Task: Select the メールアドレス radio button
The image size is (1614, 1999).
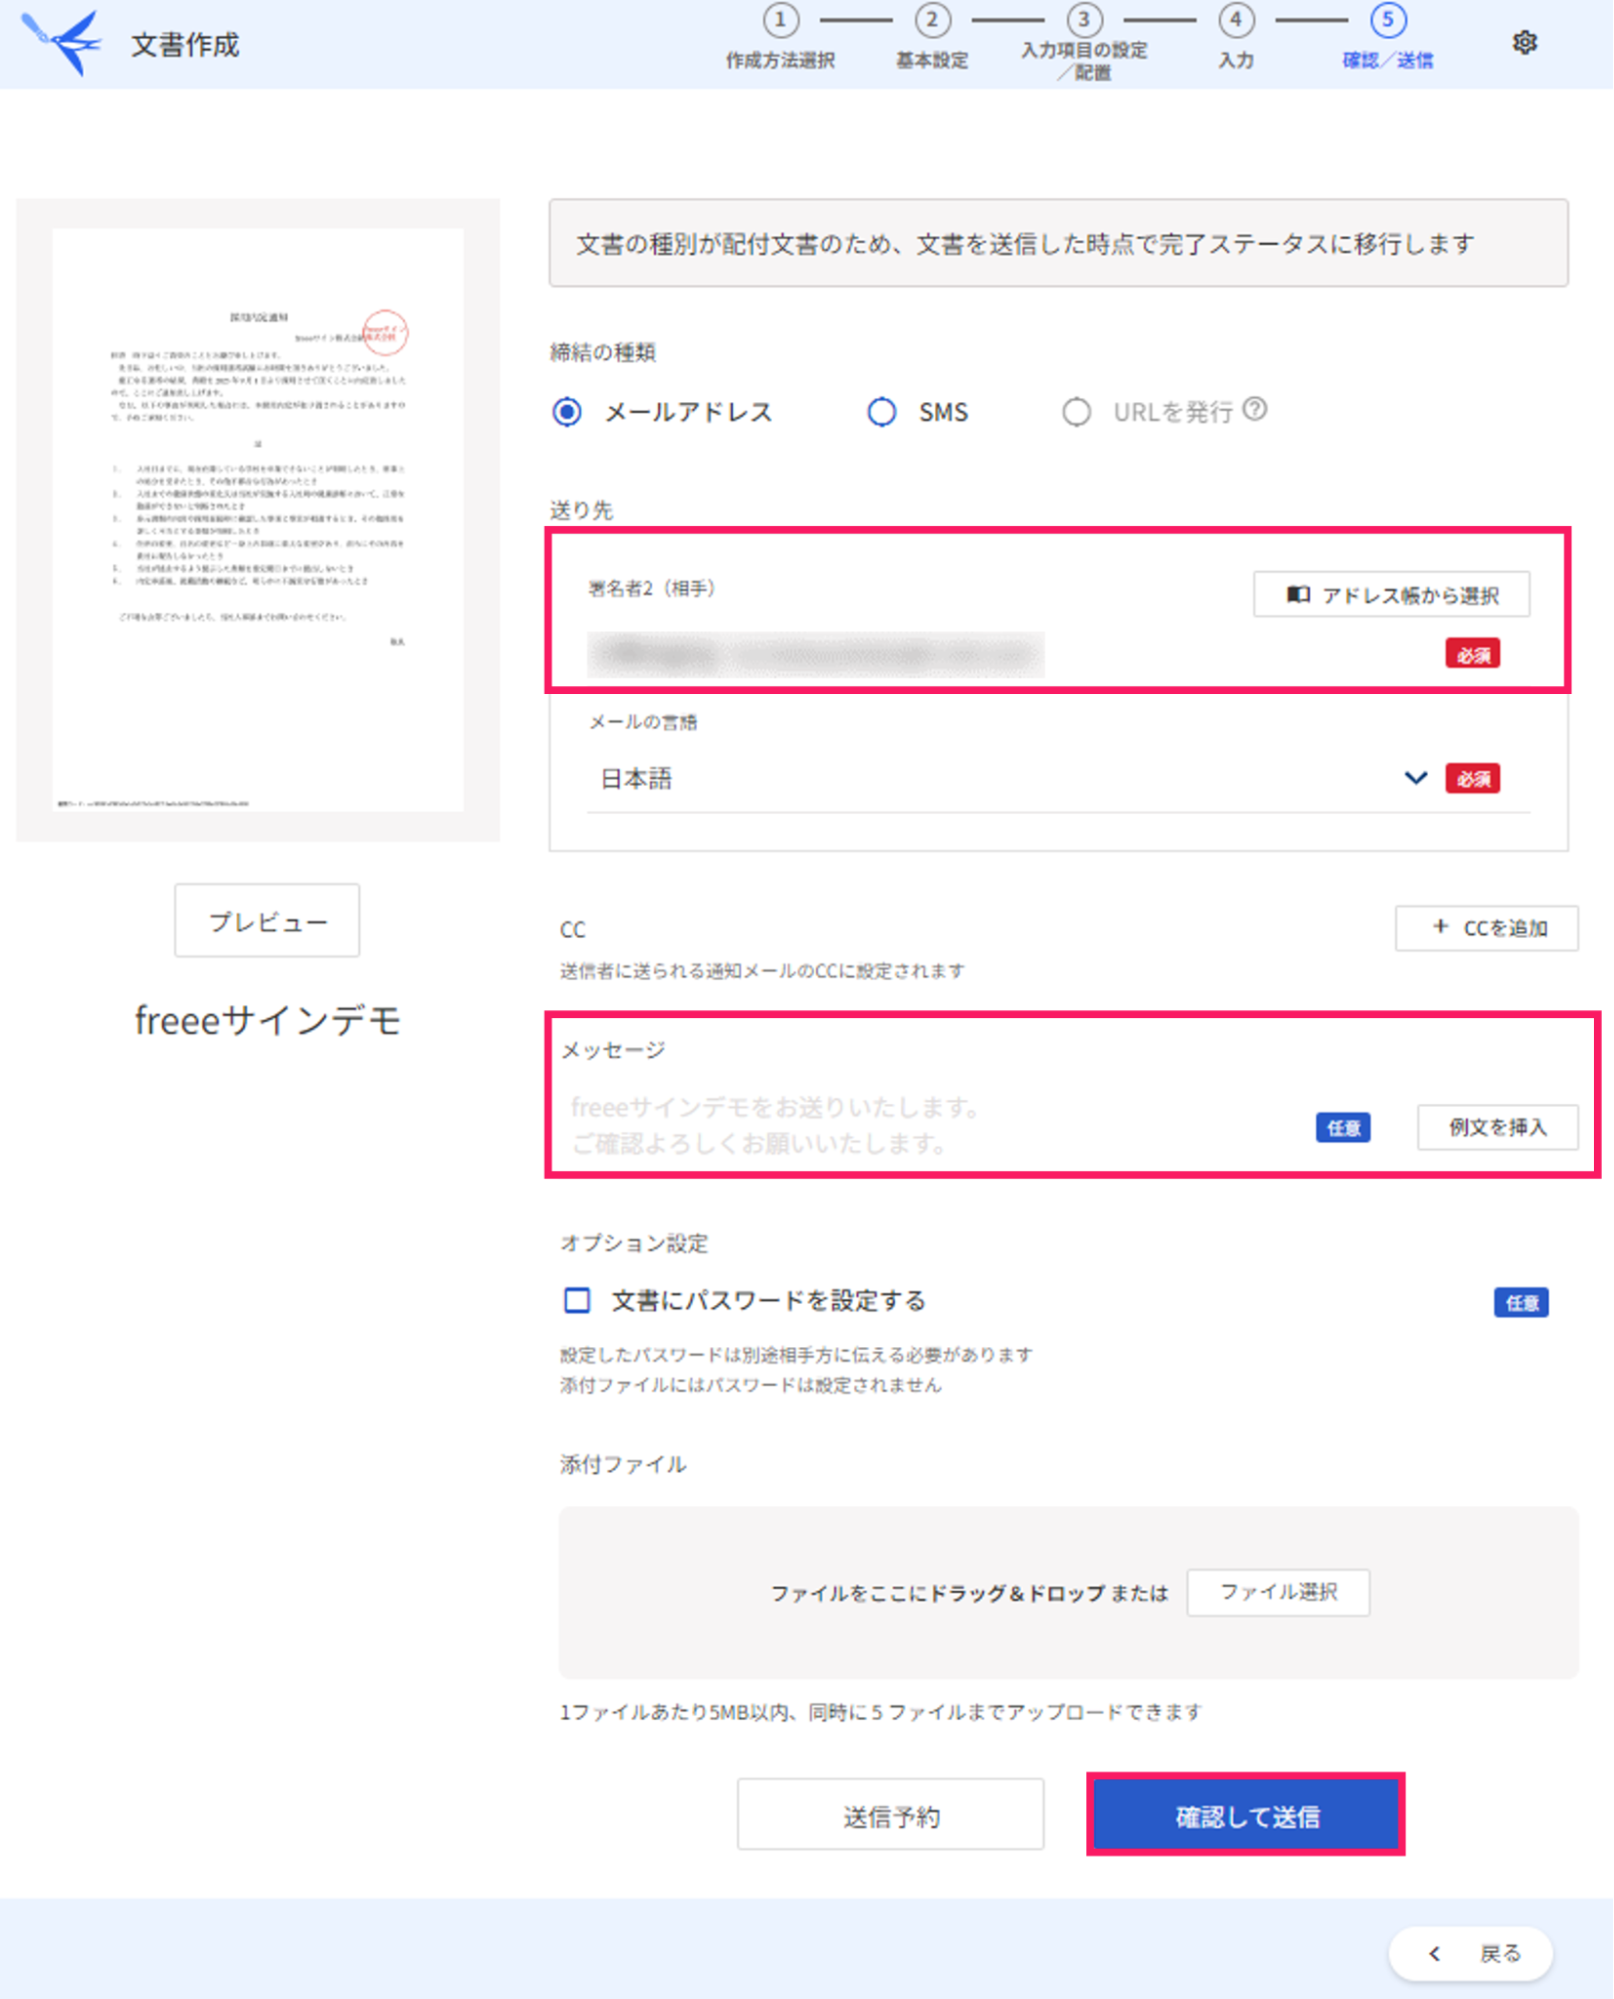Action: [567, 412]
